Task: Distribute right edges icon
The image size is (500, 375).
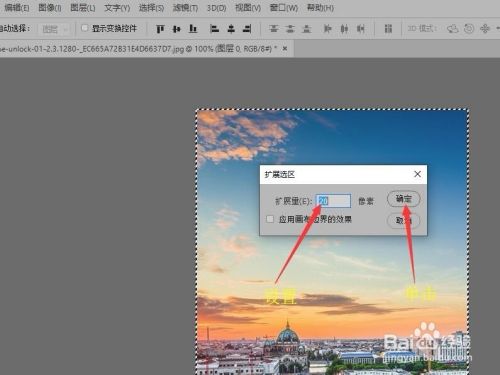Action: (361, 29)
